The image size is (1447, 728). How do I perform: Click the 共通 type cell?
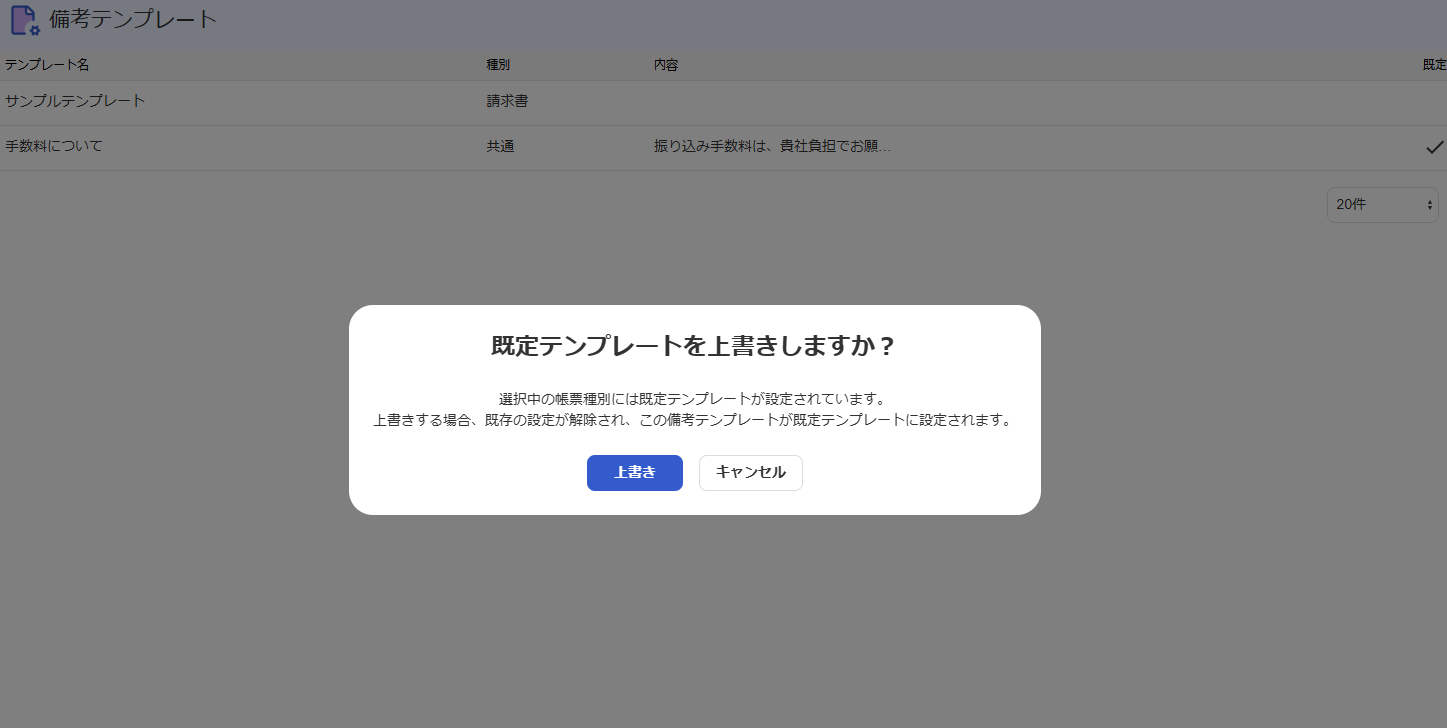pos(500,146)
